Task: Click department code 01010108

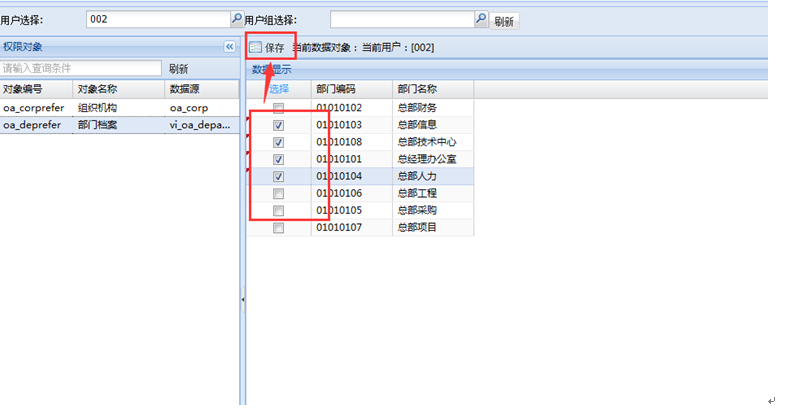Action: [339, 142]
